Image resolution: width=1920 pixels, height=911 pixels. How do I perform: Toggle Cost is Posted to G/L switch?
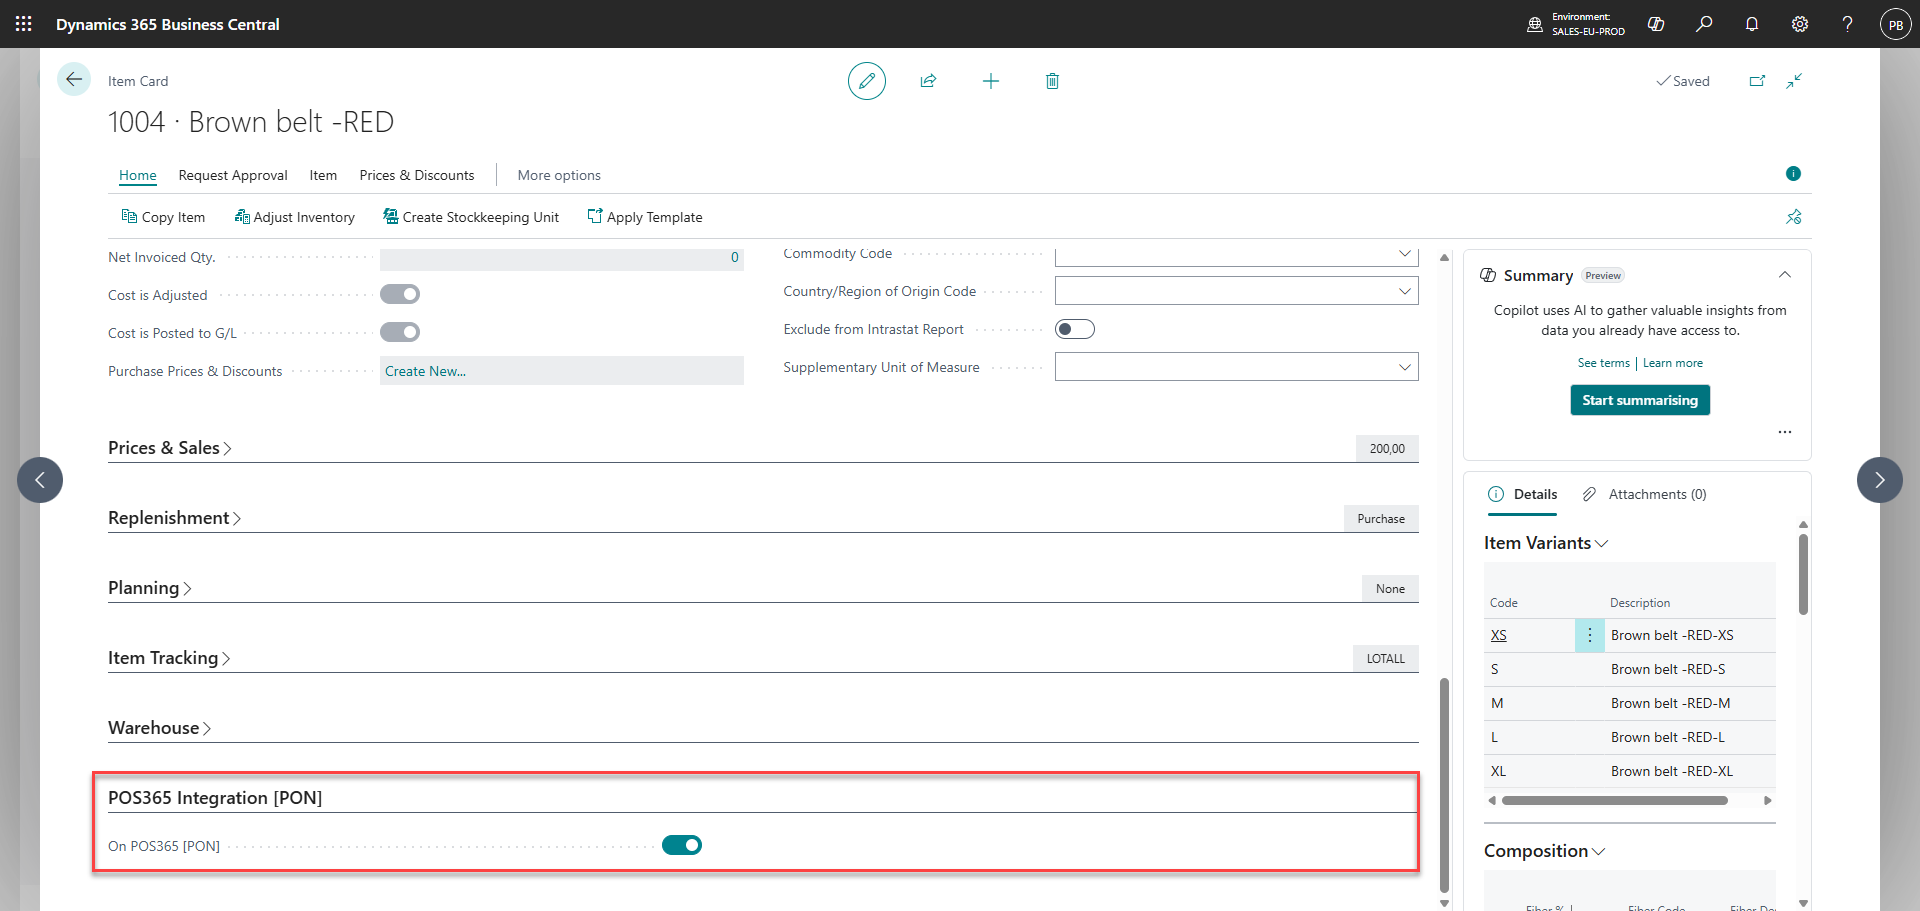point(400,332)
